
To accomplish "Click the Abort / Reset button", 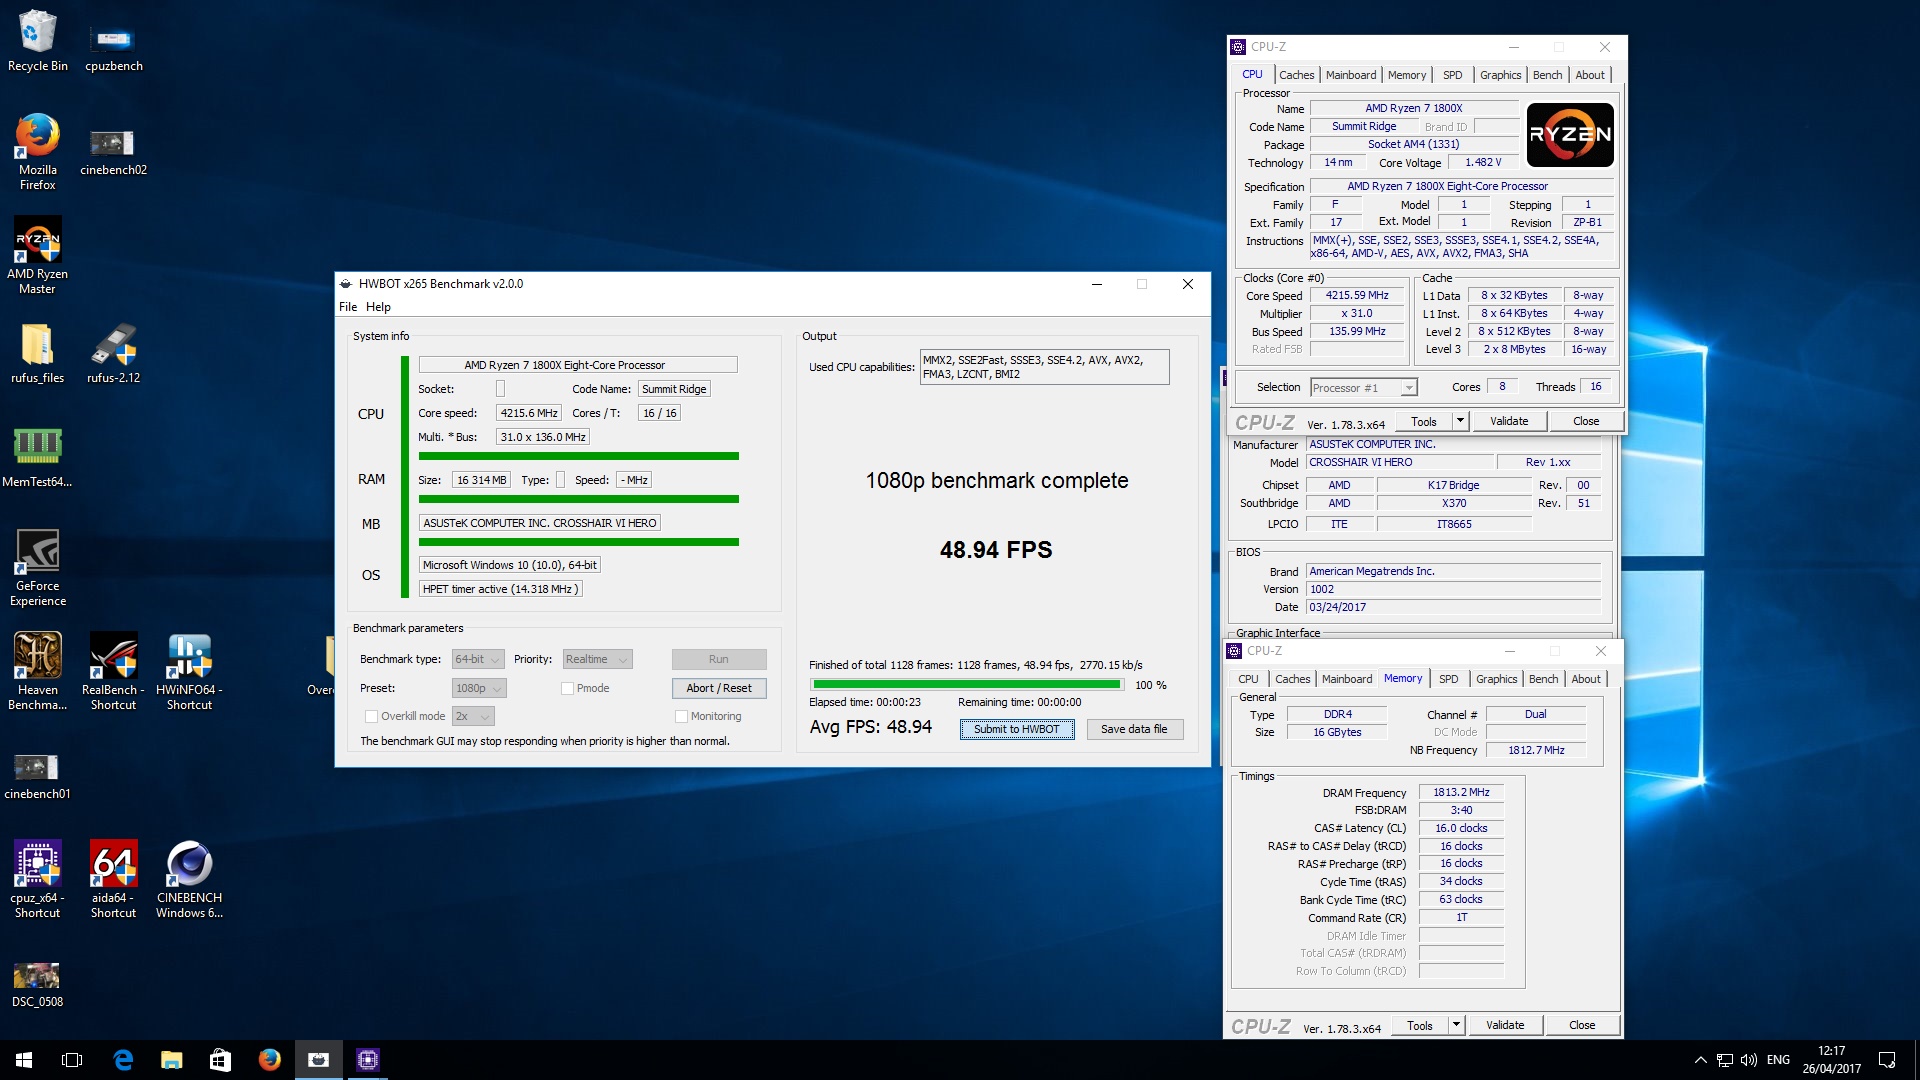I will click(x=719, y=688).
